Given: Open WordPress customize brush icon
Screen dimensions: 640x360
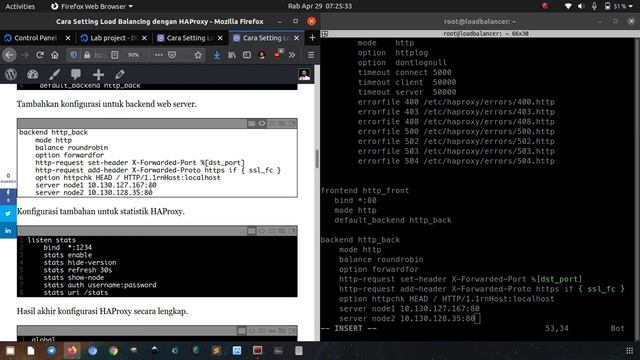Looking at the screenshot, I should 54,74.
